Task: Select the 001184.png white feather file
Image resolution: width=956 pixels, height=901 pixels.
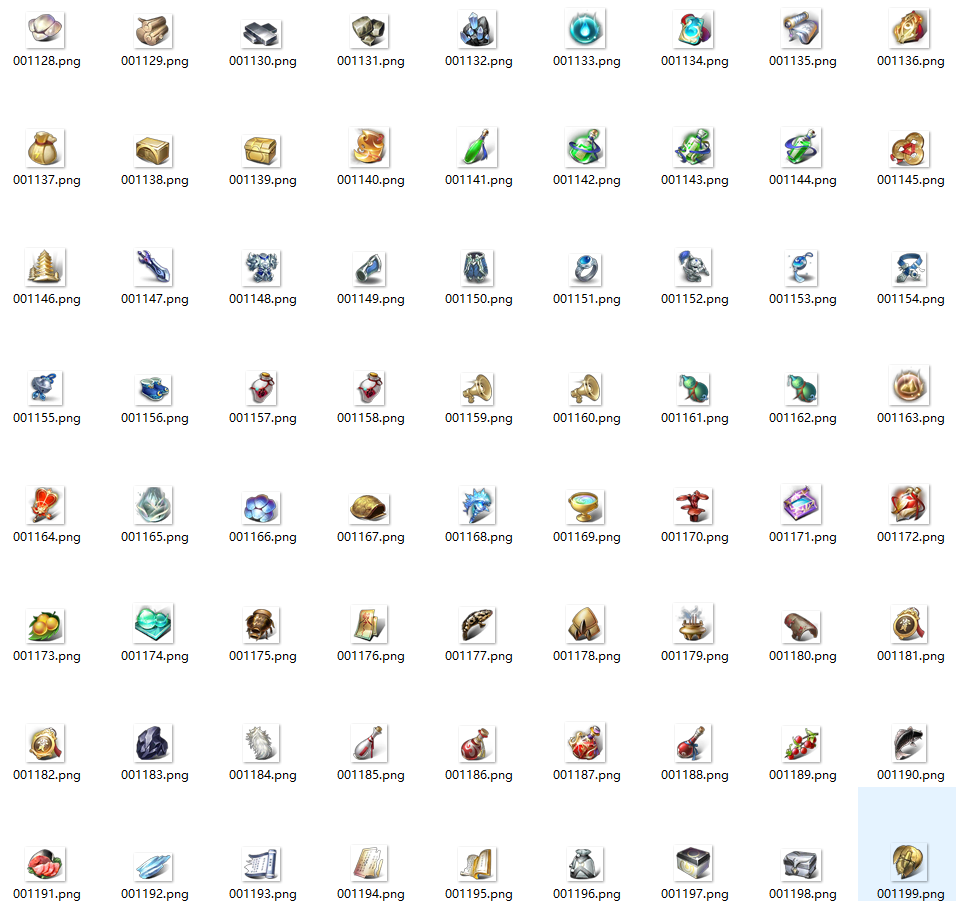Action: 262,745
